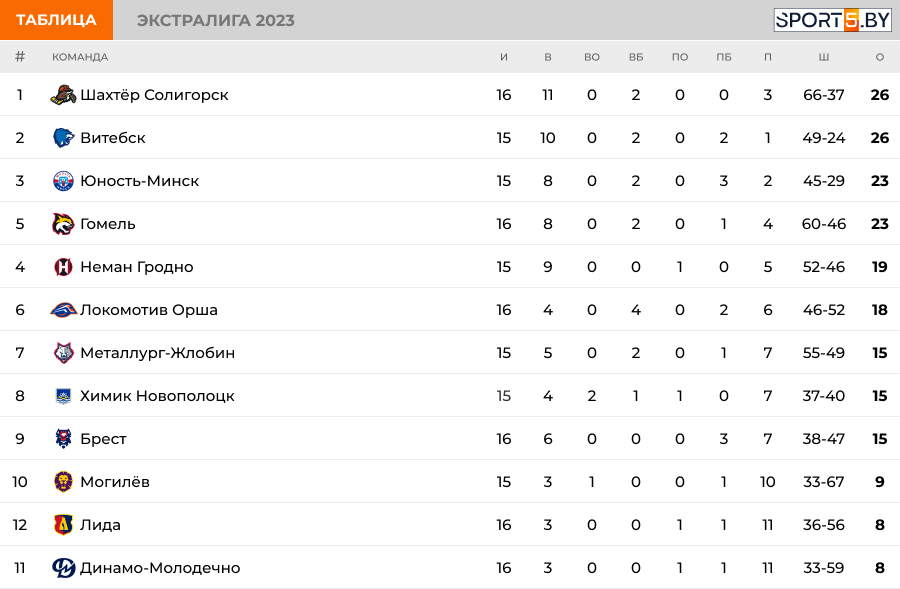Viewport: 900px width, 589px height.
Task: Sort table by the Ш goals column header
Action: tap(823, 57)
